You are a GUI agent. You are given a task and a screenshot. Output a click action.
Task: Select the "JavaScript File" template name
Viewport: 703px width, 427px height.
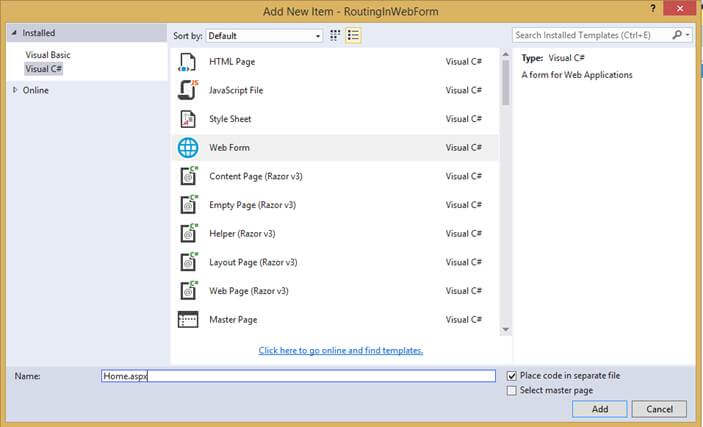pos(236,90)
